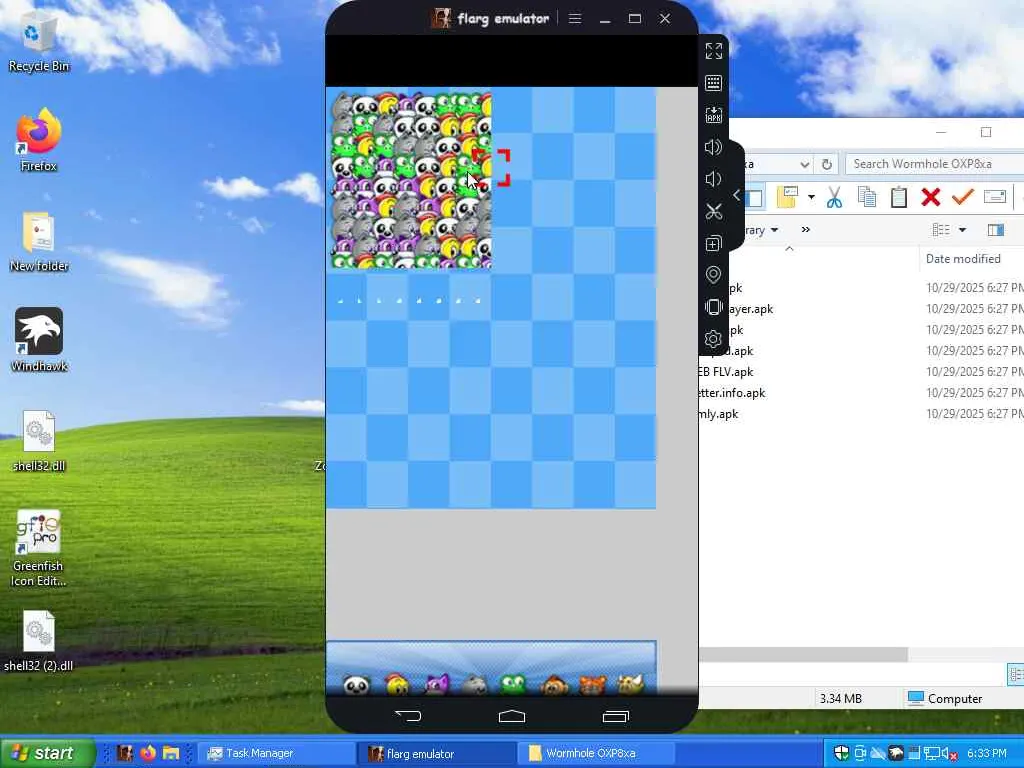Select the Greenfish Icon Editor desktop shortcut
This screenshot has height=768, width=1024.
[39, 548]
